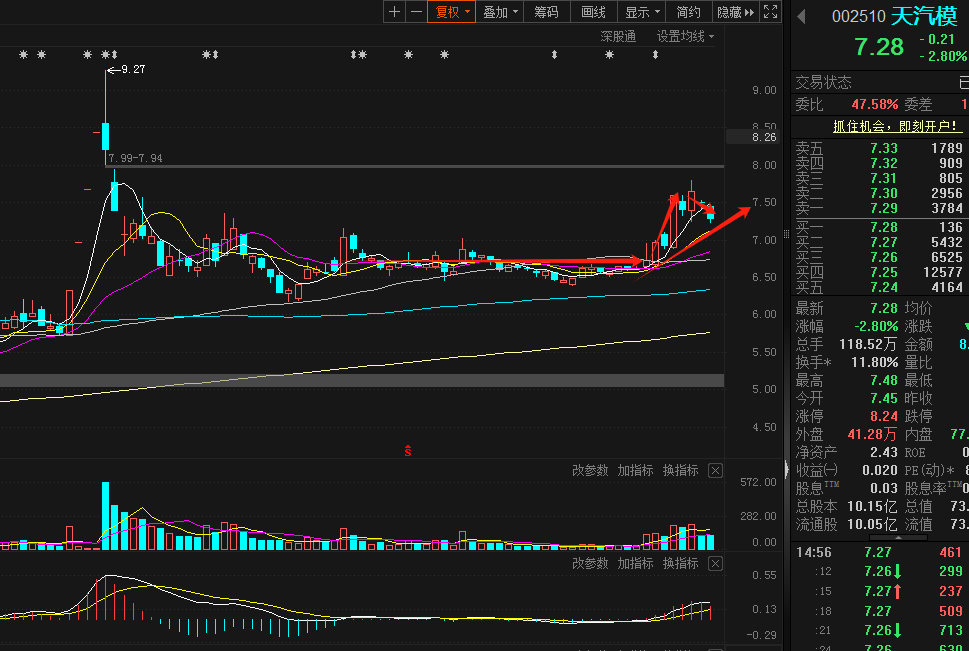Select the 卖五 7.33 order row
Viewport: 969px width, 651px height.
[880, 148]
